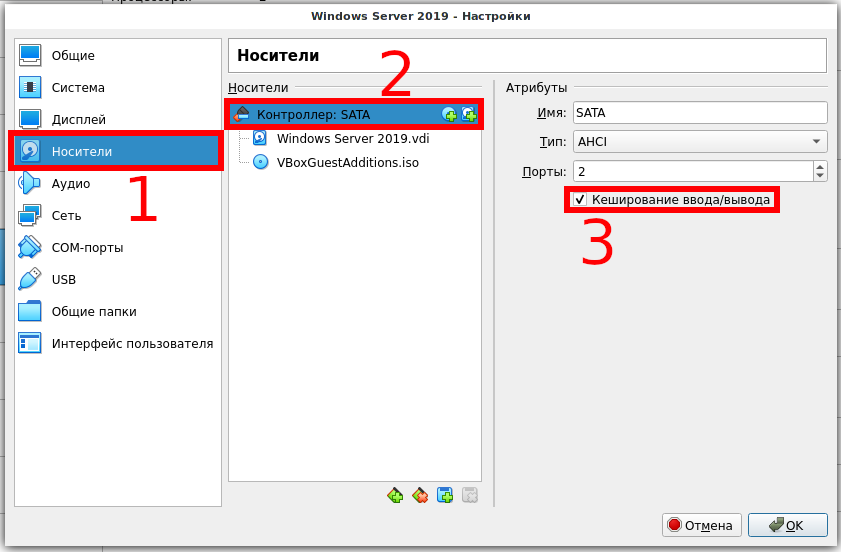The width and height of the screenshot is (841, 552).
Task: Click the optical disc icon beside VBoxGuestAdditions.iso
Action: (x=260, y=161)
